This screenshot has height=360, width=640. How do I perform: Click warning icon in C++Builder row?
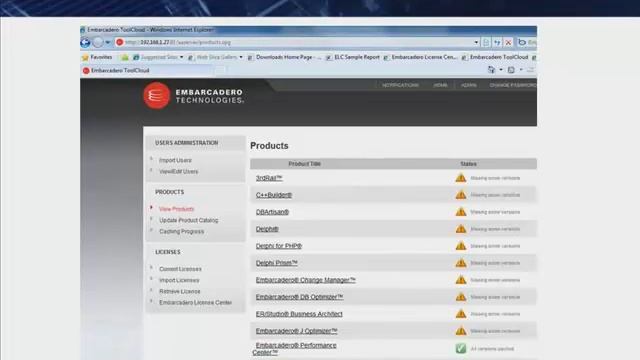pyautogui.click(x=461, y=195)
